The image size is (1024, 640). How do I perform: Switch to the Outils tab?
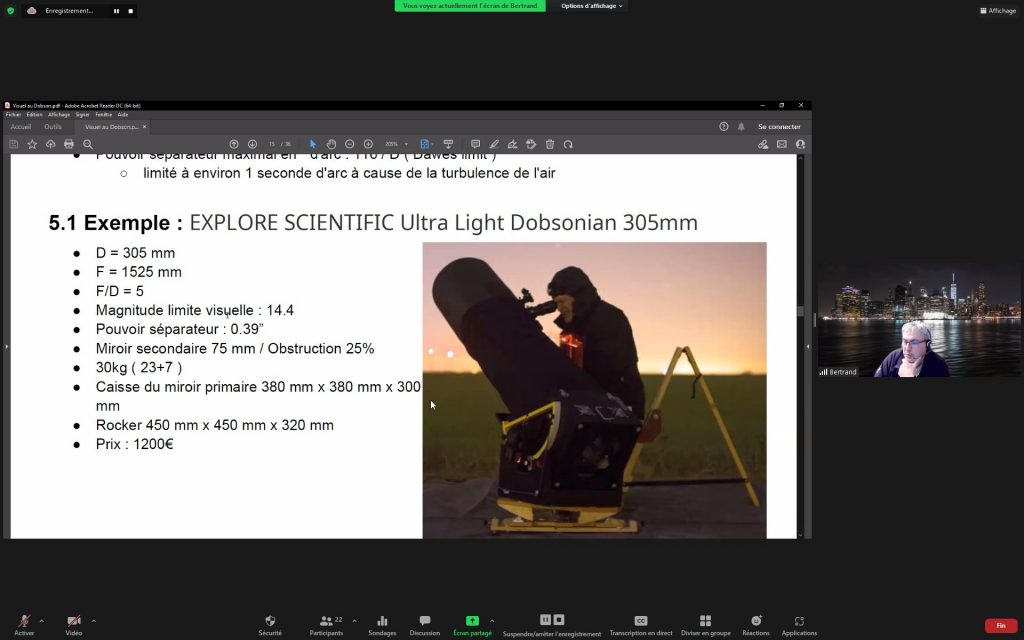pyautogui.click(x=53, y=127)
